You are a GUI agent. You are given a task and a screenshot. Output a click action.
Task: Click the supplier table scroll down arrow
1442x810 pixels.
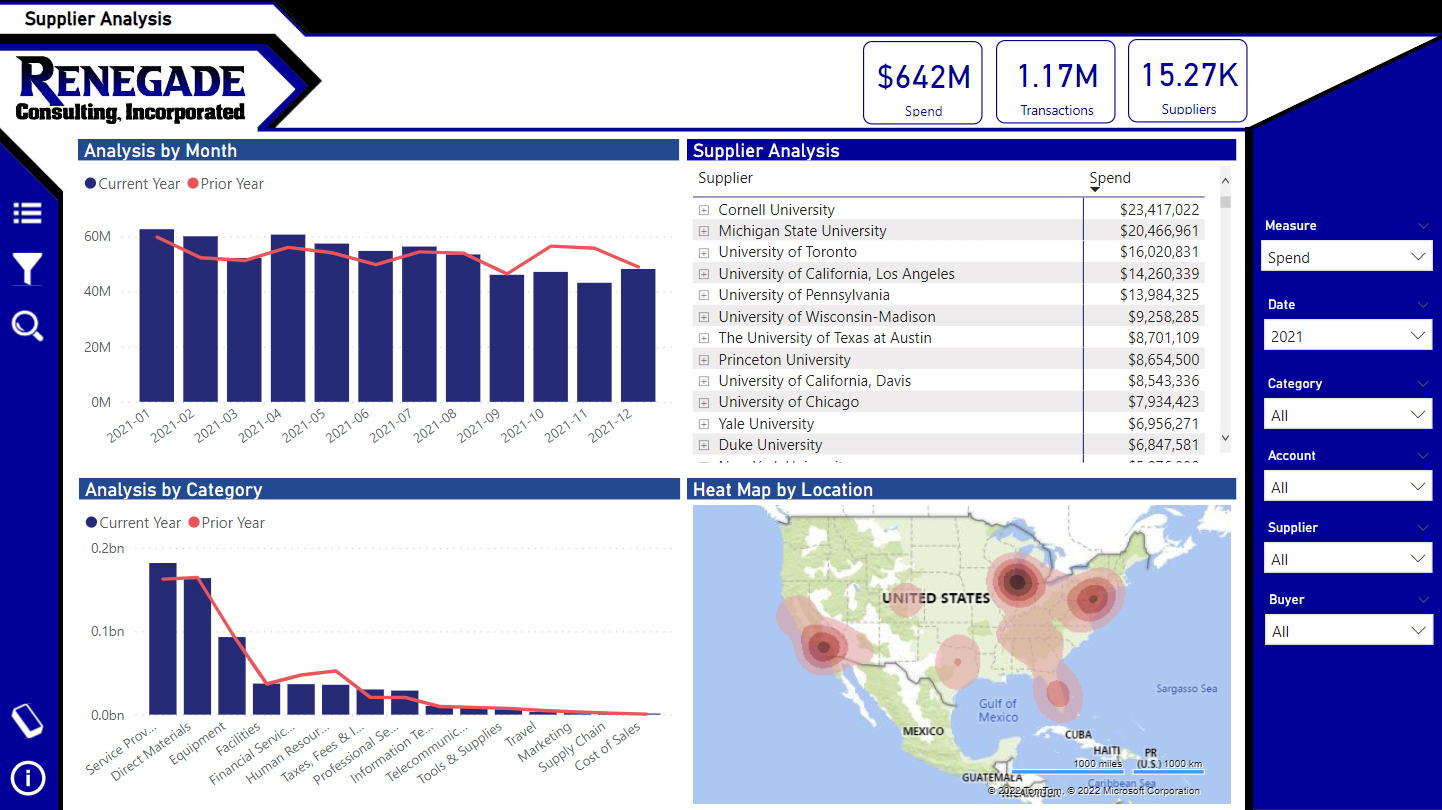(x=1225, y=438)
